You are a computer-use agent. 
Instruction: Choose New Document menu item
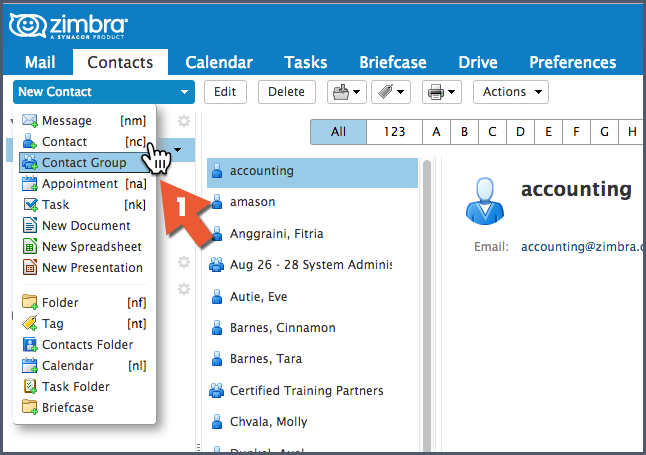pyautogui.click(x=84, y=225)
